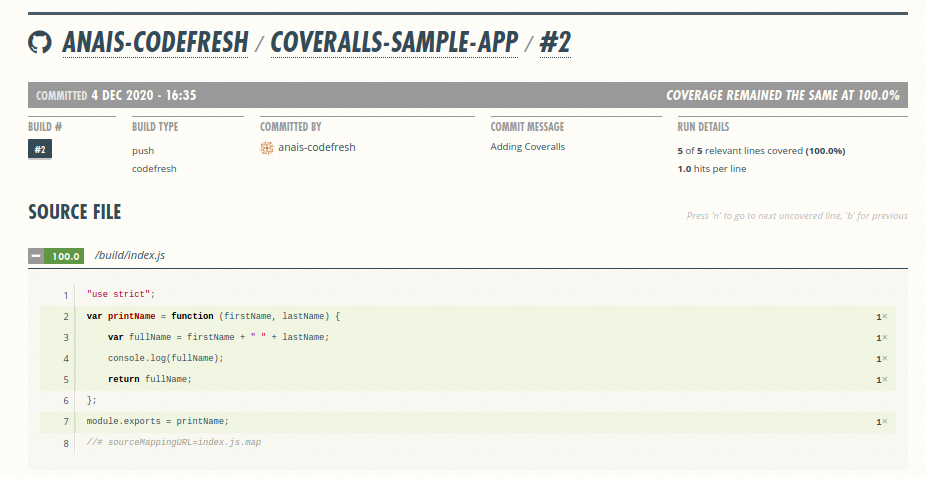
Task: Click the #2 build title link
Action: coord(555,43)
